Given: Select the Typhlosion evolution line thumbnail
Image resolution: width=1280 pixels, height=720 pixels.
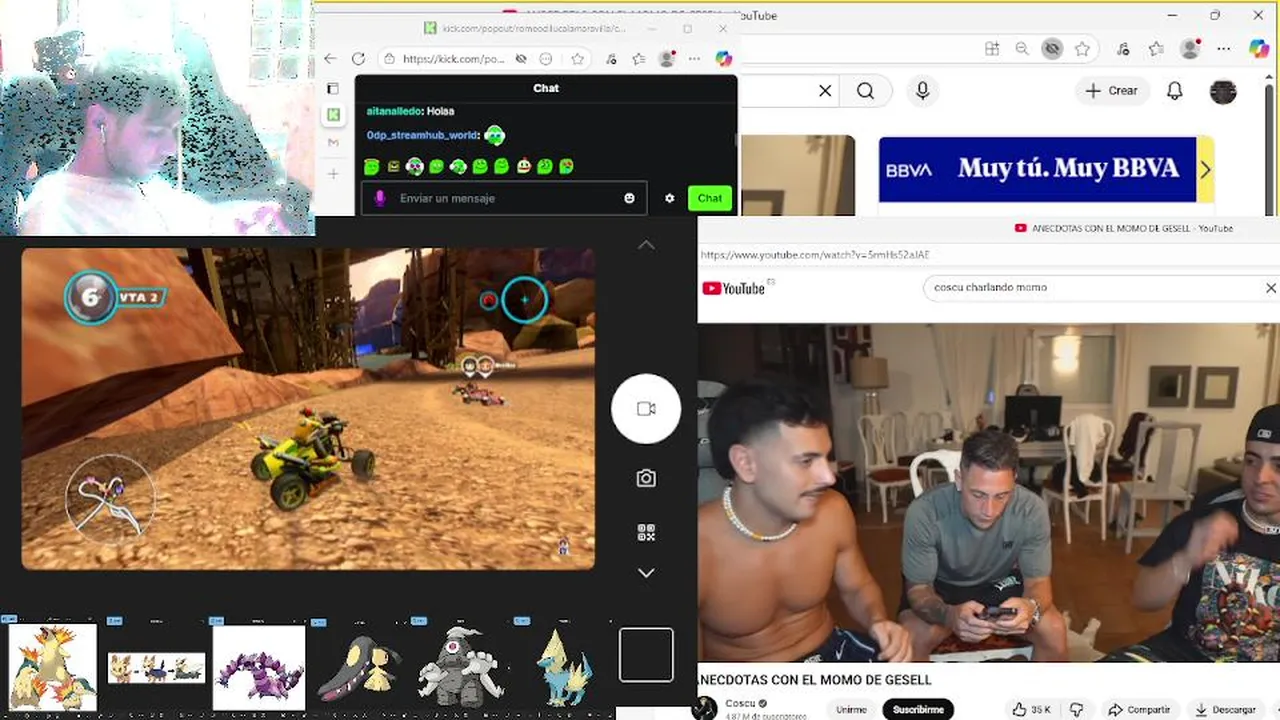Looking at the screenshot, I should (x=52, y=666).
